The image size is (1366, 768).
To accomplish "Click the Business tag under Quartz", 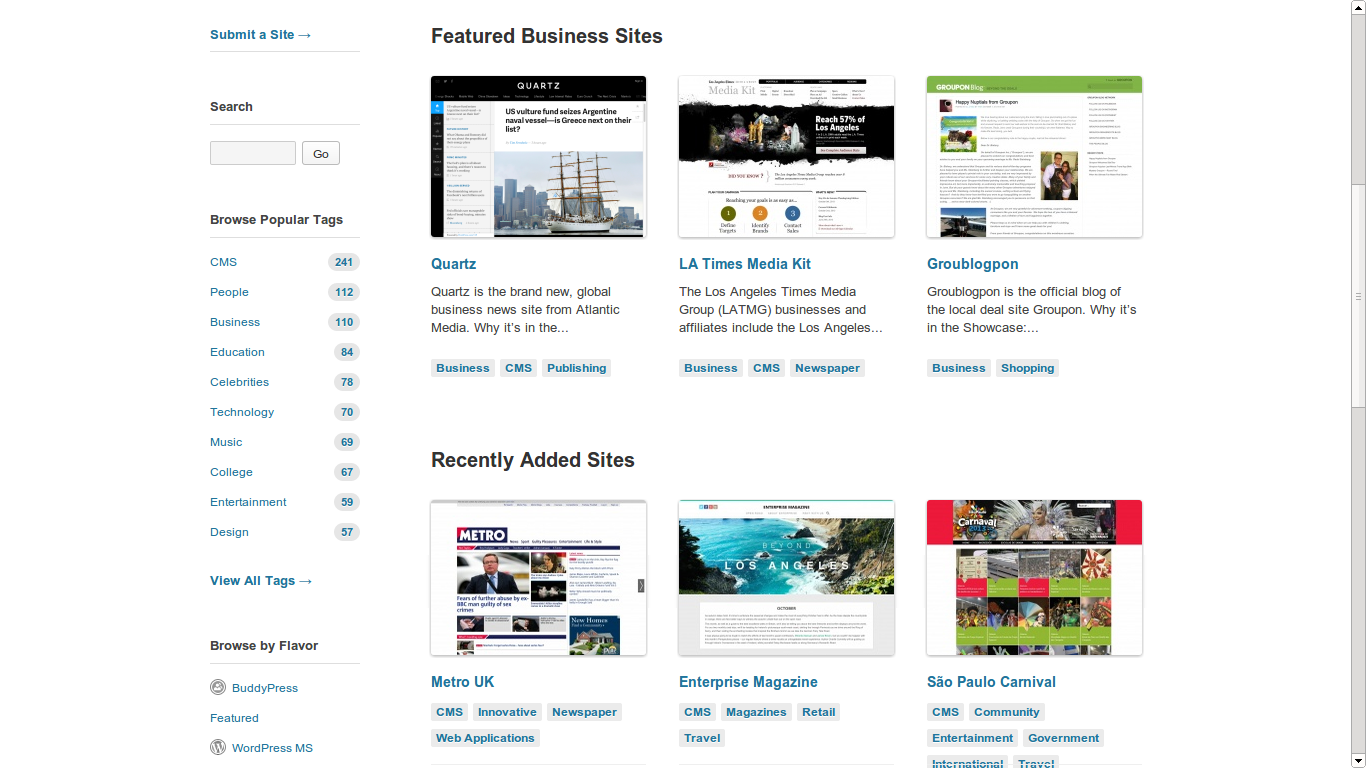I will 463,368.
